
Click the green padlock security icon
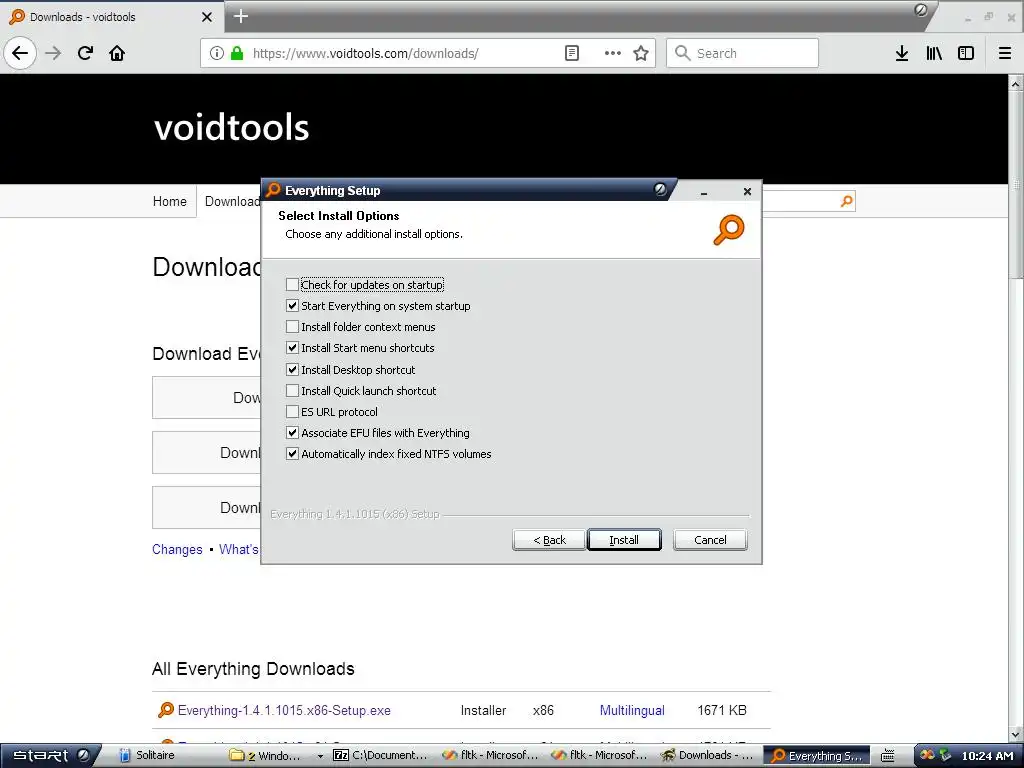[237, 53]
